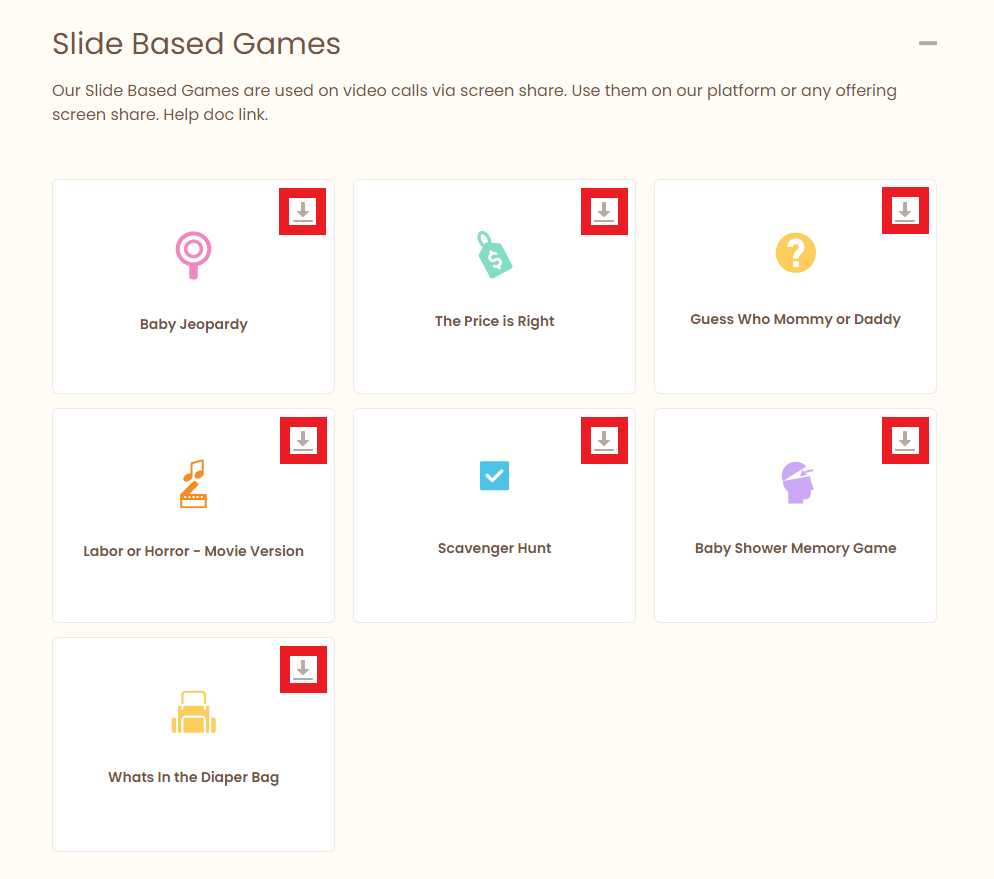Download Labor or Horror Movie Version
Viewport: 994px width, 879px height.
click(x=303, y=440)
